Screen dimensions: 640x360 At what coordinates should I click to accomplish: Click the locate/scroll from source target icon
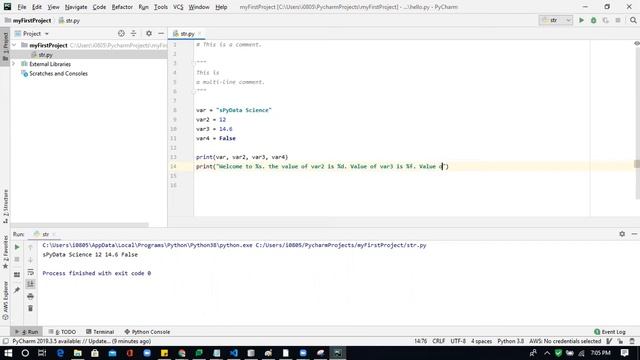121,33
